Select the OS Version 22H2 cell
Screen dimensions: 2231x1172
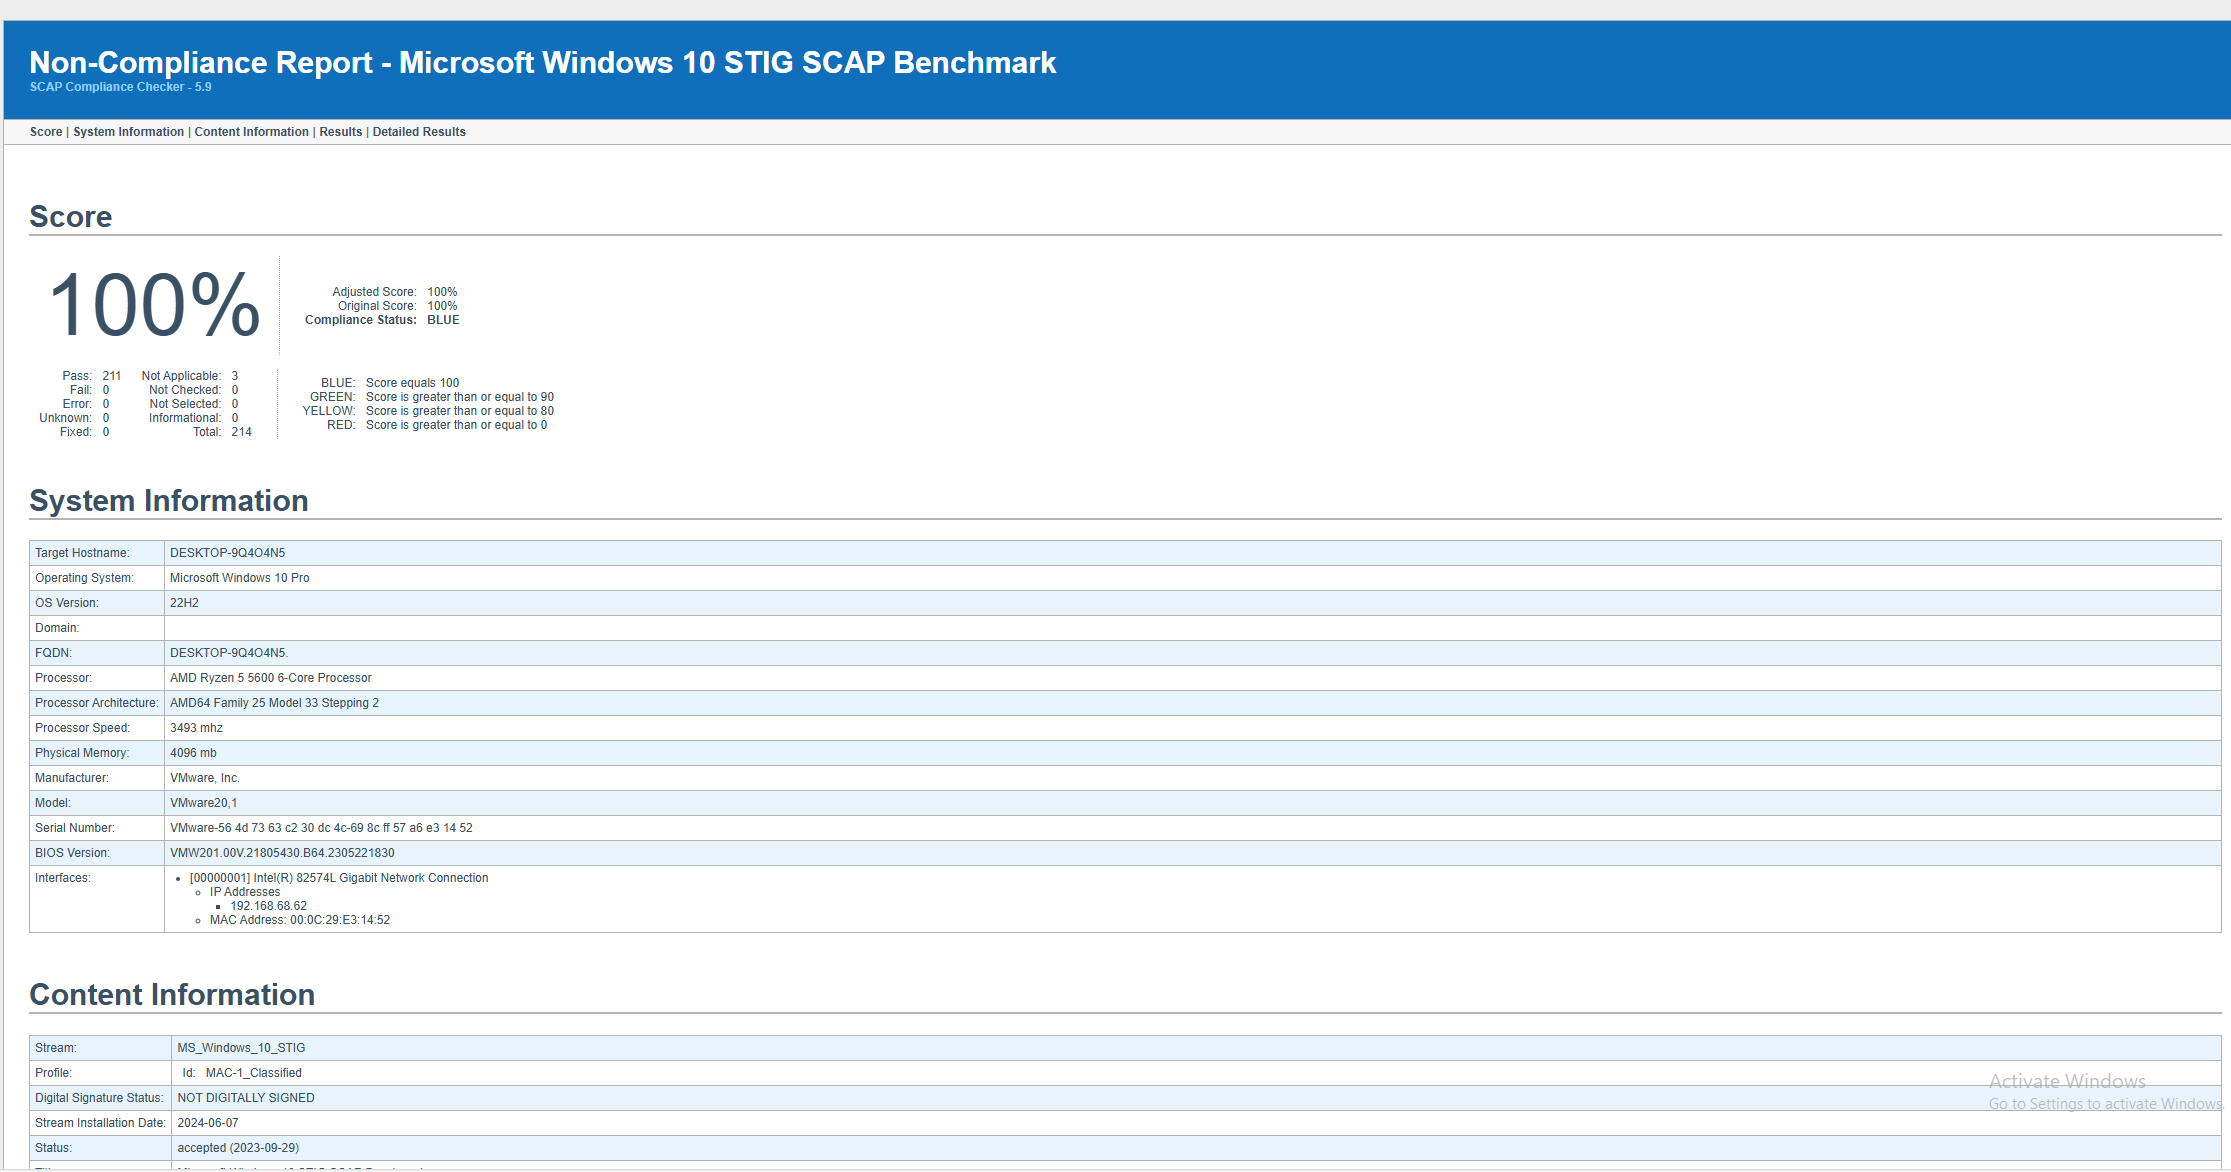tap(183, 602)
